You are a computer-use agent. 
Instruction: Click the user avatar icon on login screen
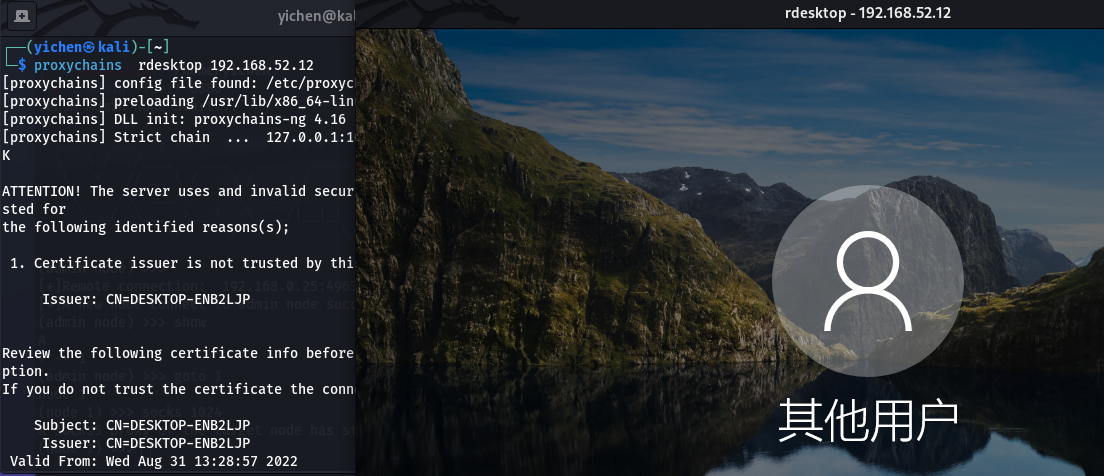(x=867, y=281)
